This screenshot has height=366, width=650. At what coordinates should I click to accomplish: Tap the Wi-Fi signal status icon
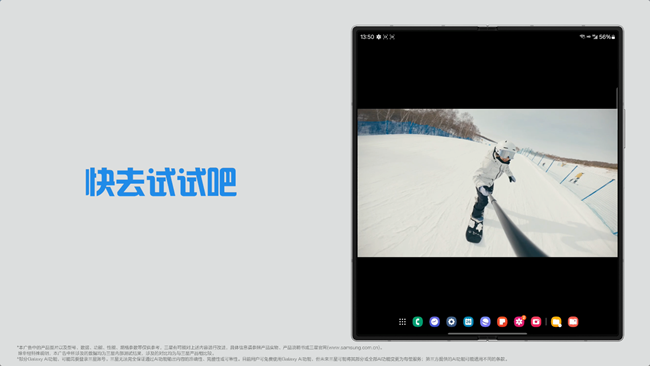[582, 37]
